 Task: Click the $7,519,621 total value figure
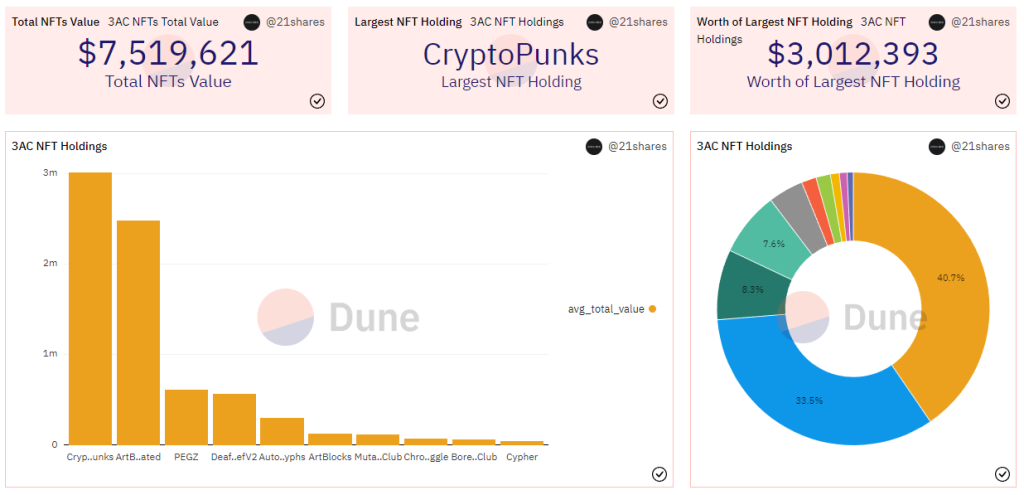coord(168,53)
